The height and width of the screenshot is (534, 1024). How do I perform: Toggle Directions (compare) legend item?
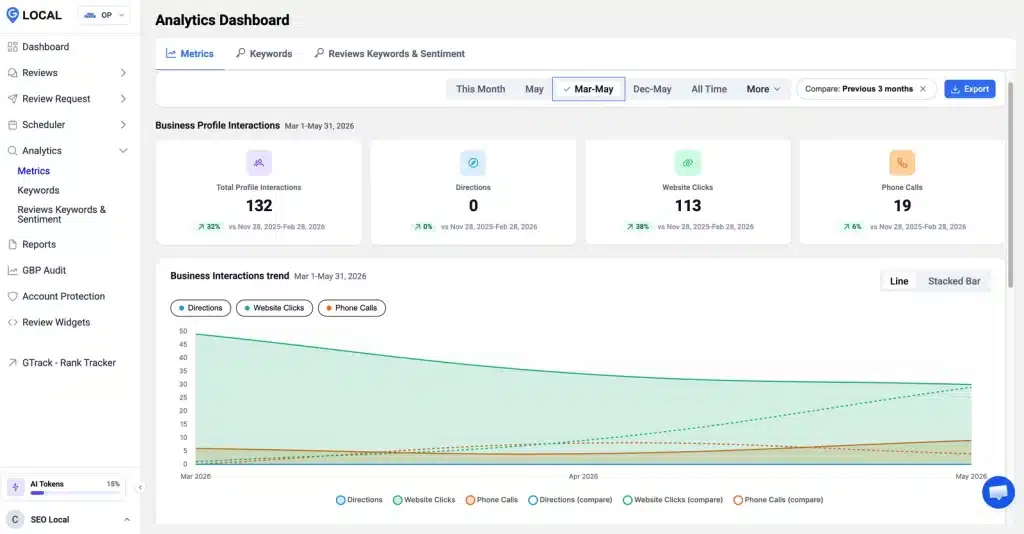tap(570, 500)
